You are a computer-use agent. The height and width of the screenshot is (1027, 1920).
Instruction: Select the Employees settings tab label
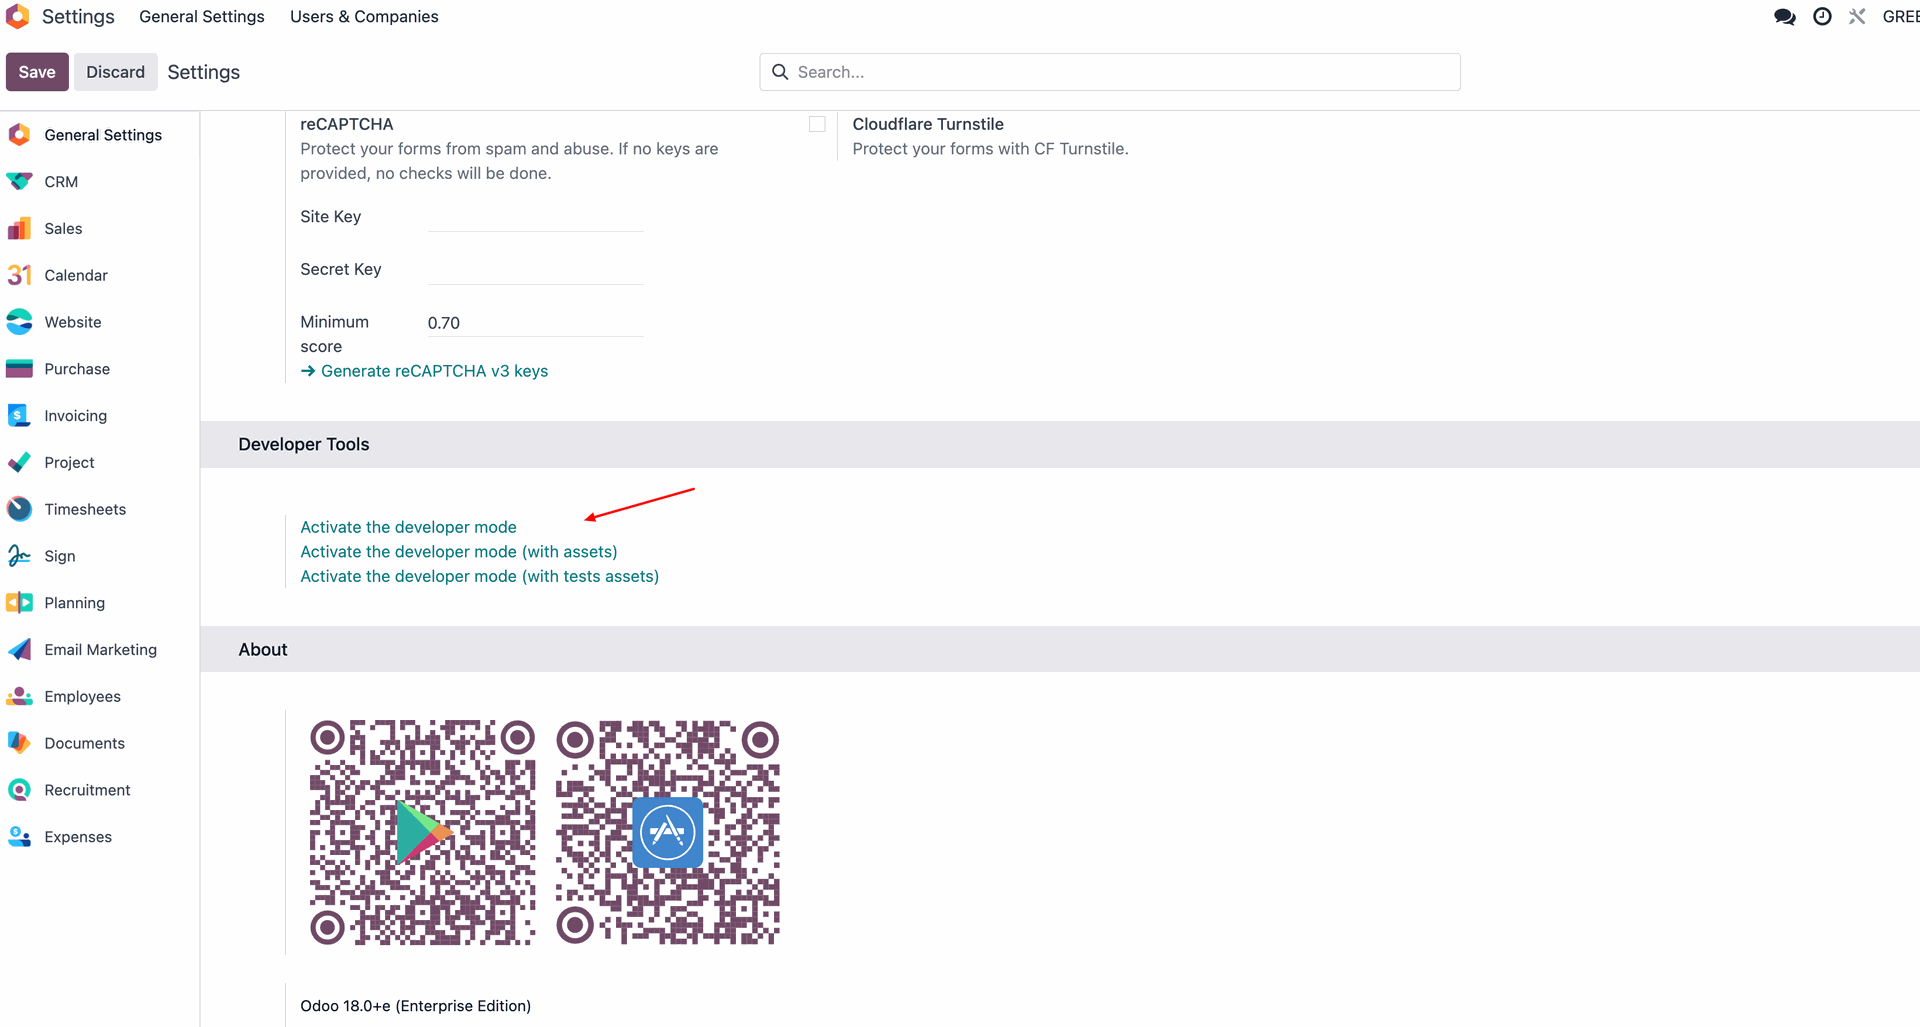83,697
